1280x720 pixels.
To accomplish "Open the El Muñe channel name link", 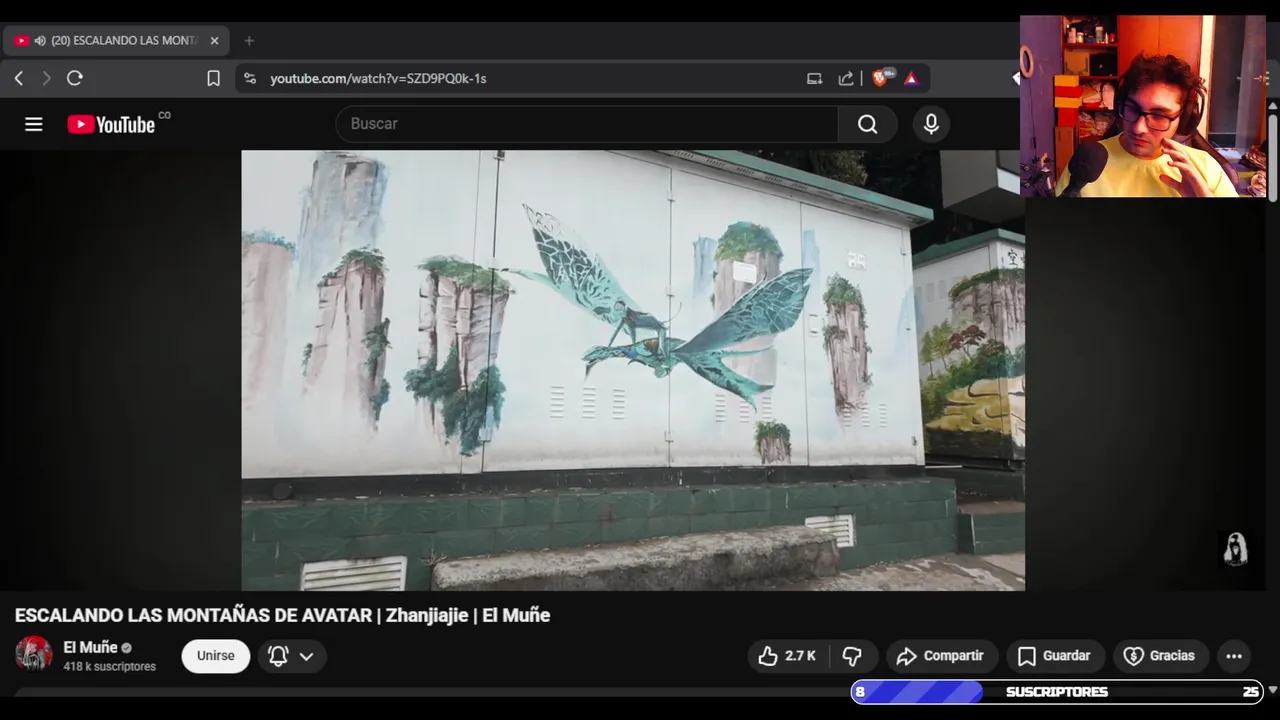I will click(x=90, y=647).
